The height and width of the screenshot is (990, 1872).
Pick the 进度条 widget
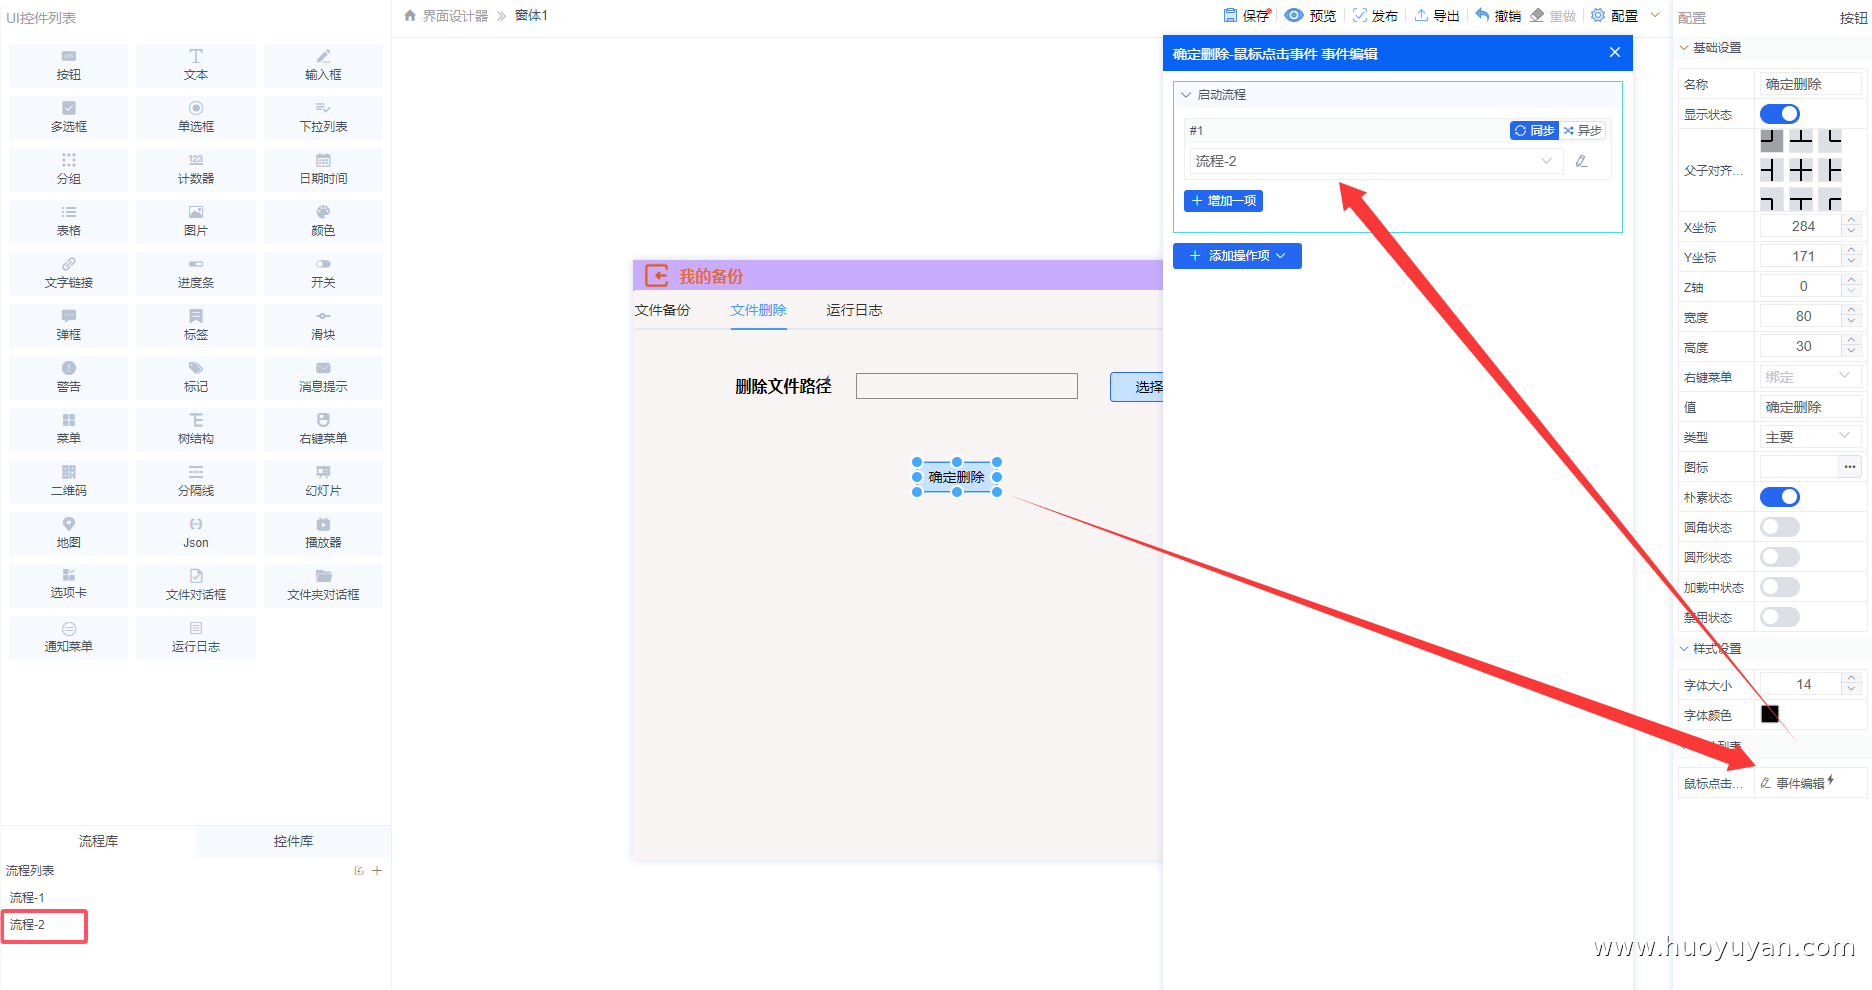(196, 274)
